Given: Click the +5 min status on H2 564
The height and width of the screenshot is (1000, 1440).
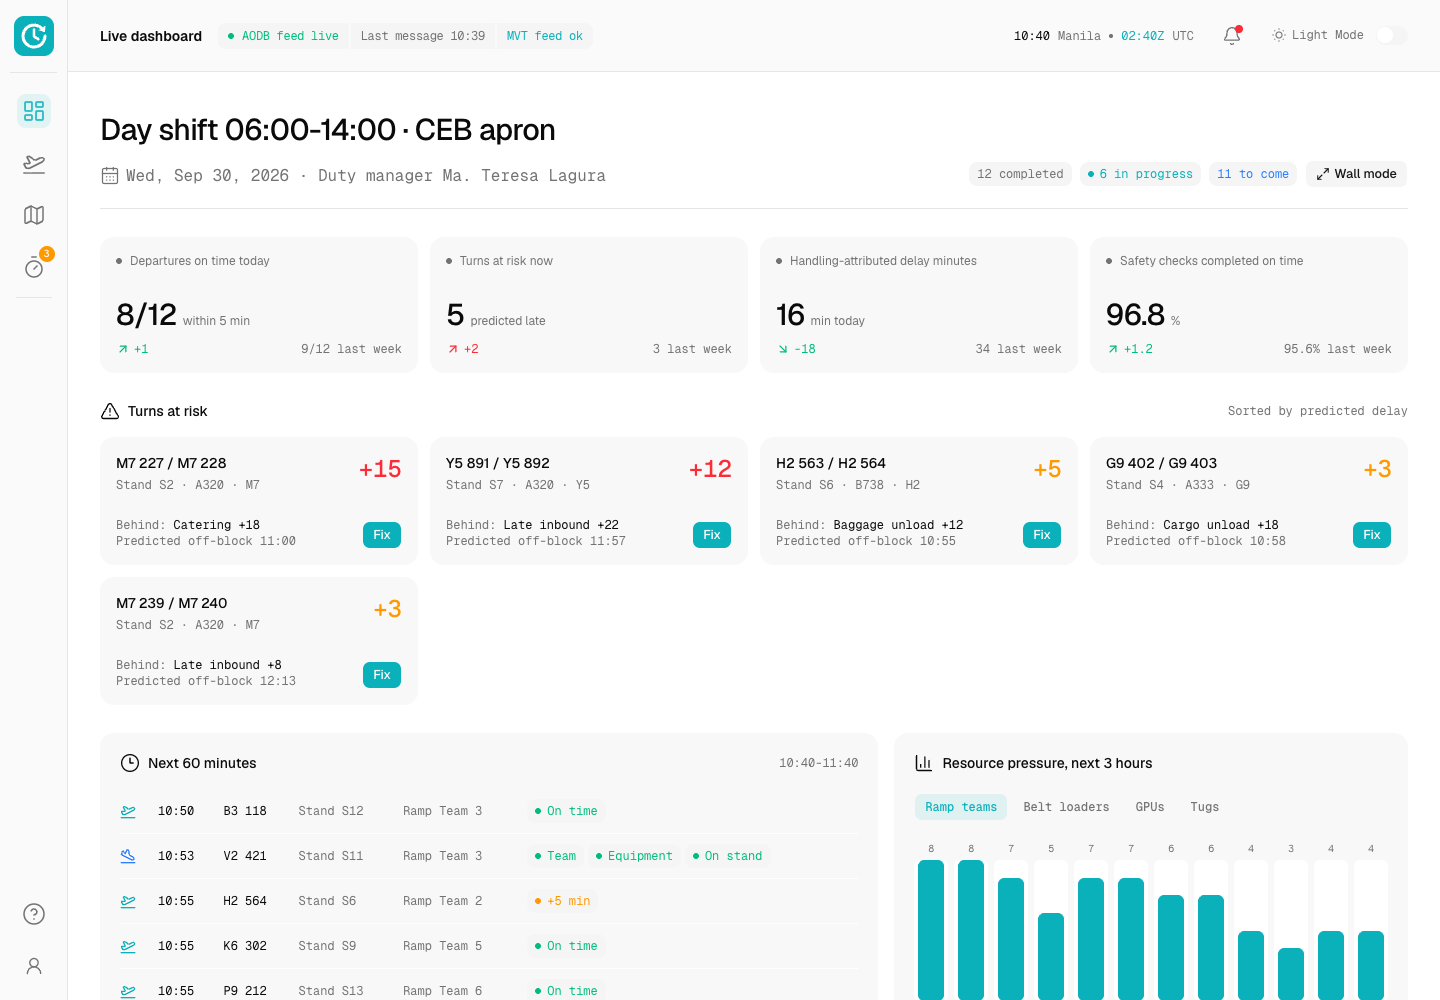Looking at the screenshot, I should pos(562,901).
